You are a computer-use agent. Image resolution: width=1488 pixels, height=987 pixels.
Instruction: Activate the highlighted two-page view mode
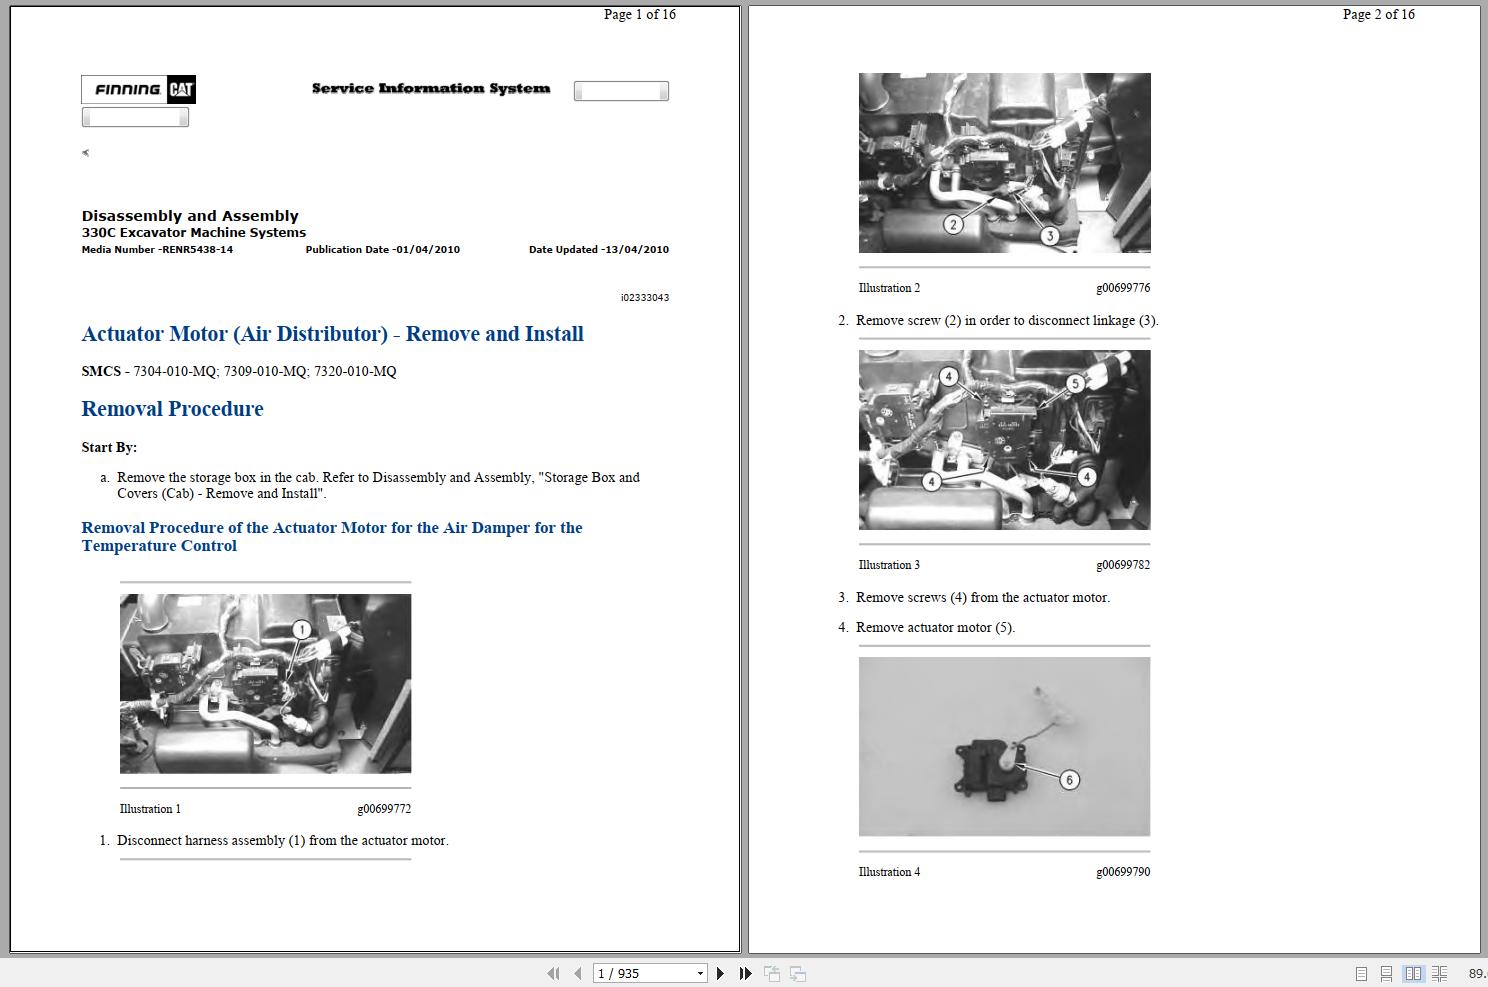click(x=1414, y=972)
